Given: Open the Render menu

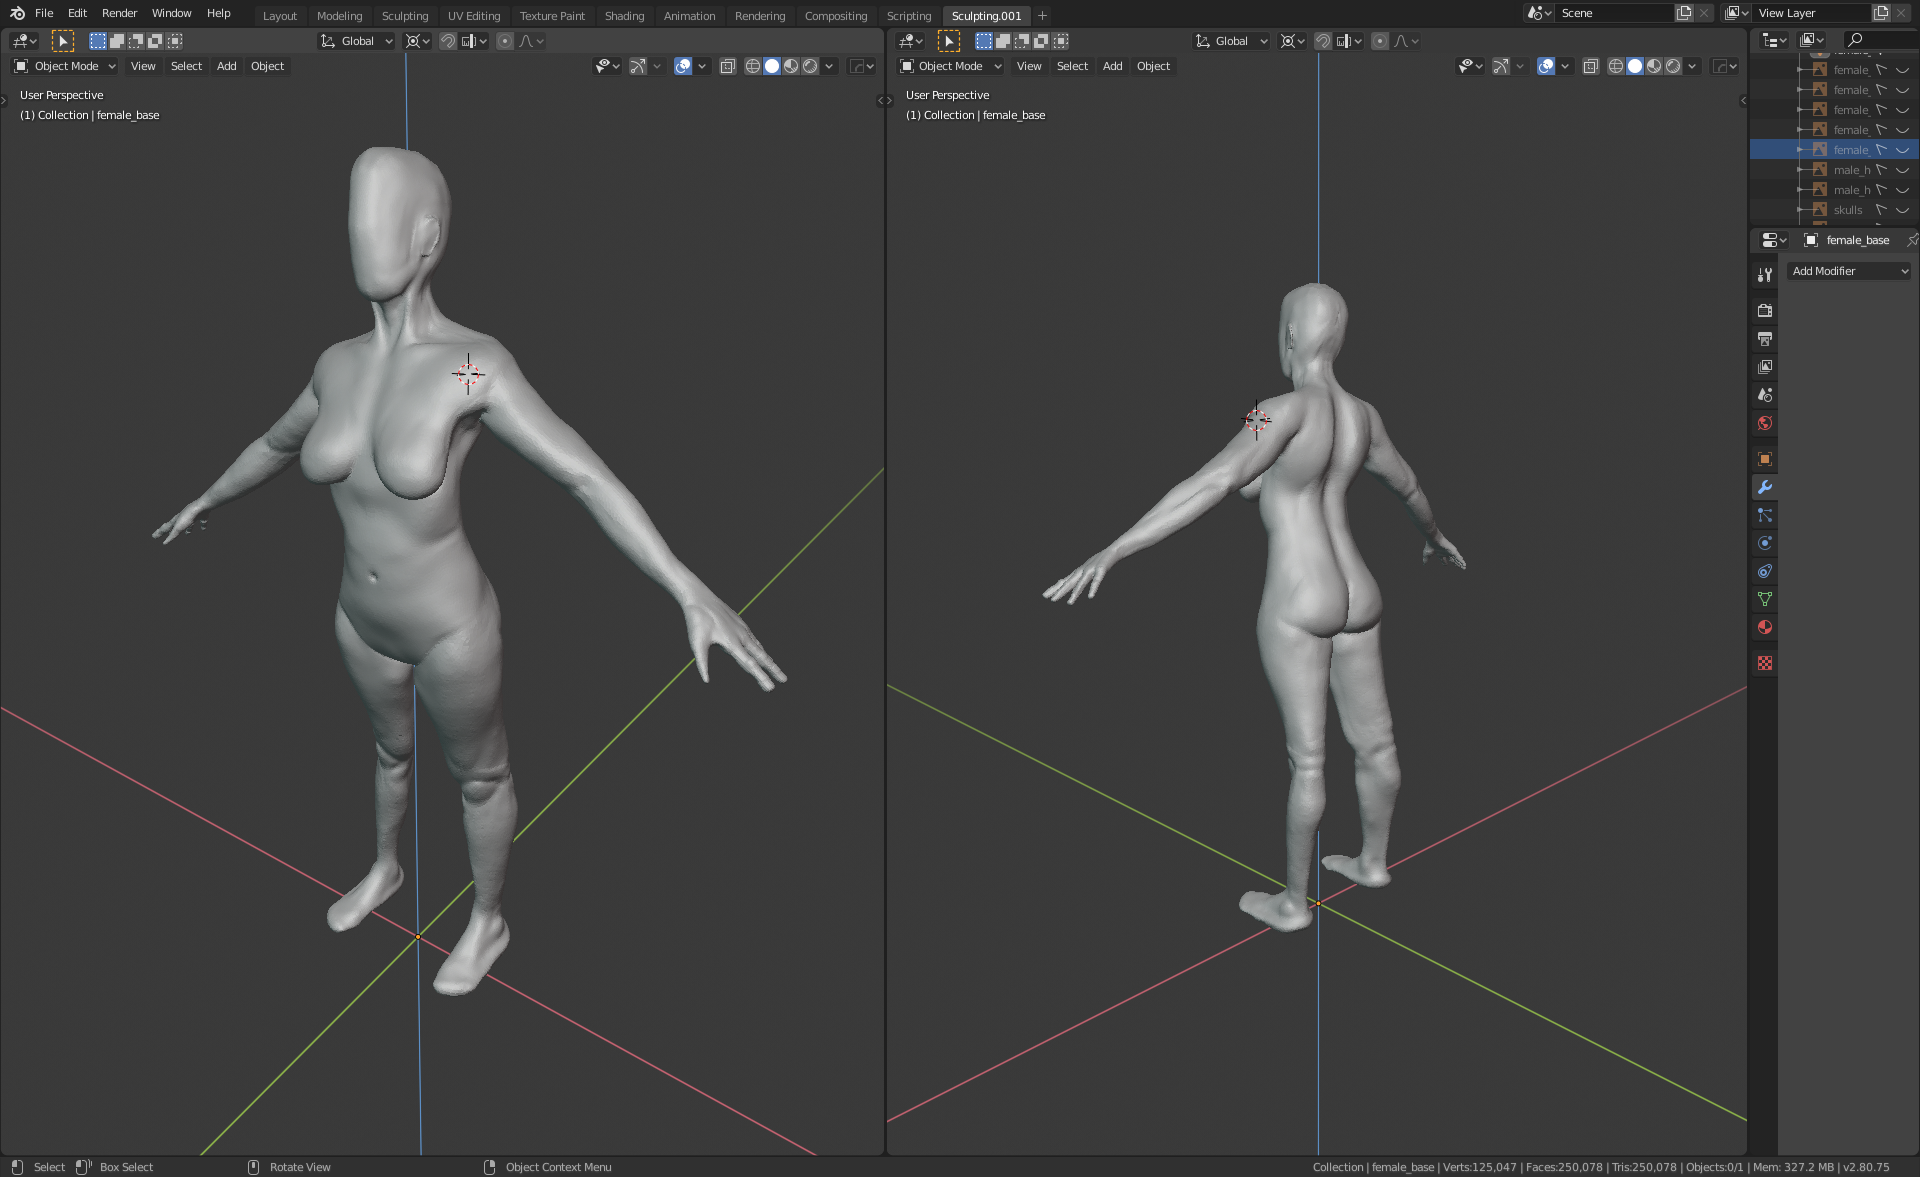Looking at the screenshot, I should 119,13.
